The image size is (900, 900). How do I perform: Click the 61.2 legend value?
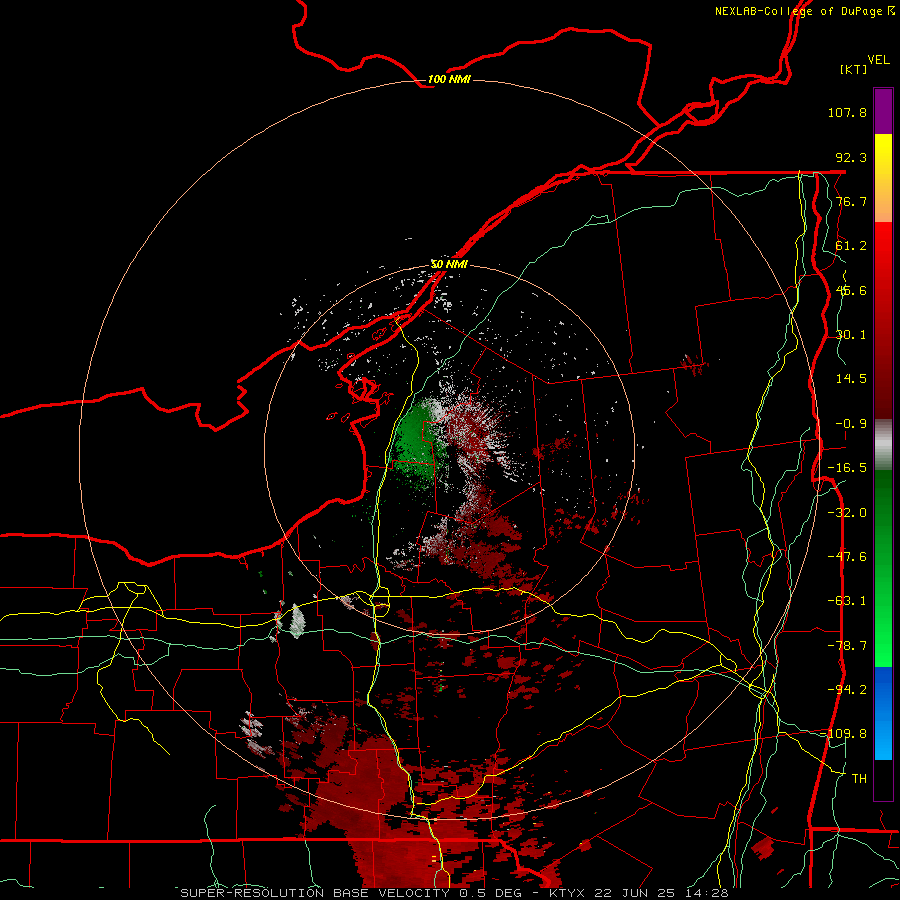pyautogui.click(x=851, y=246)
